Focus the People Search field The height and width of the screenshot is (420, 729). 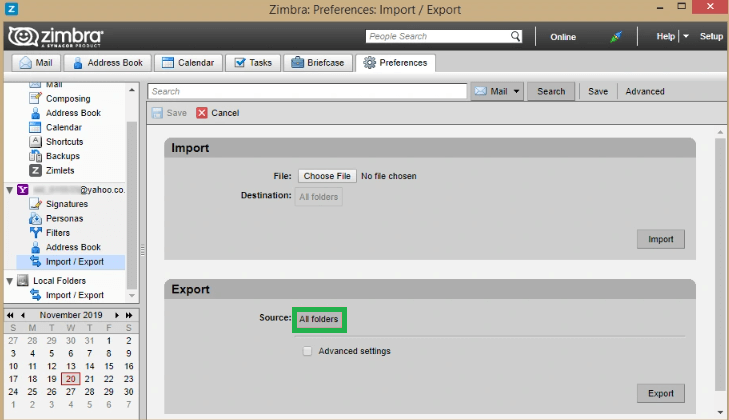pyautogui.click(x=438, y=36)
